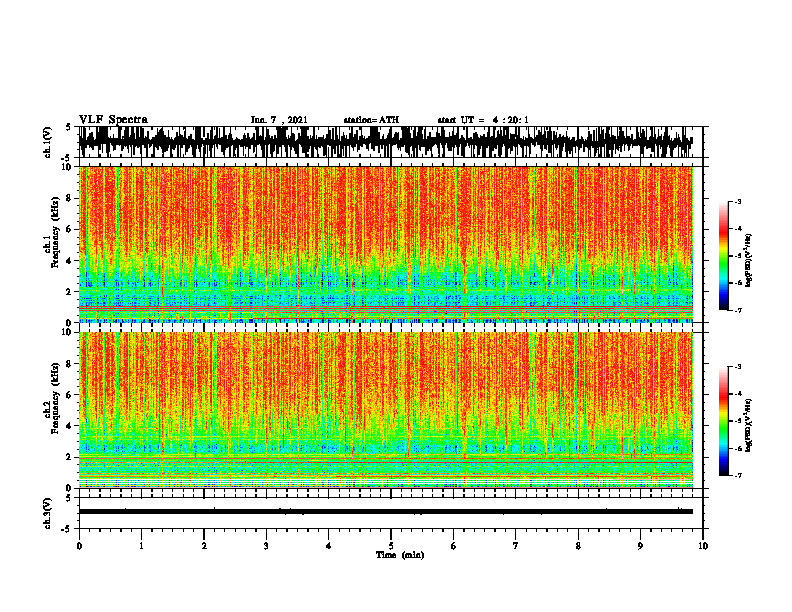The width and height of the screenshot is (792, 612).
Task: Click inside the ch.1 spectrogram plot
Action: coord(386,244)
